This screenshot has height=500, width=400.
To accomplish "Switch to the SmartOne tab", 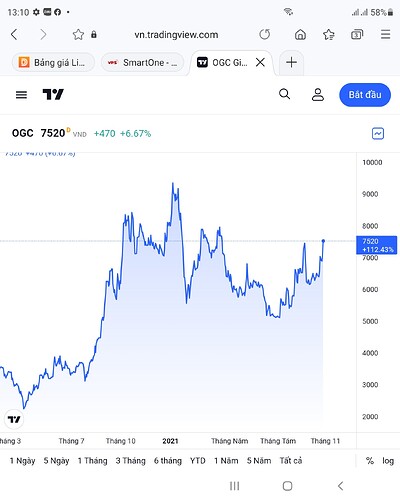I will point(142,62).
